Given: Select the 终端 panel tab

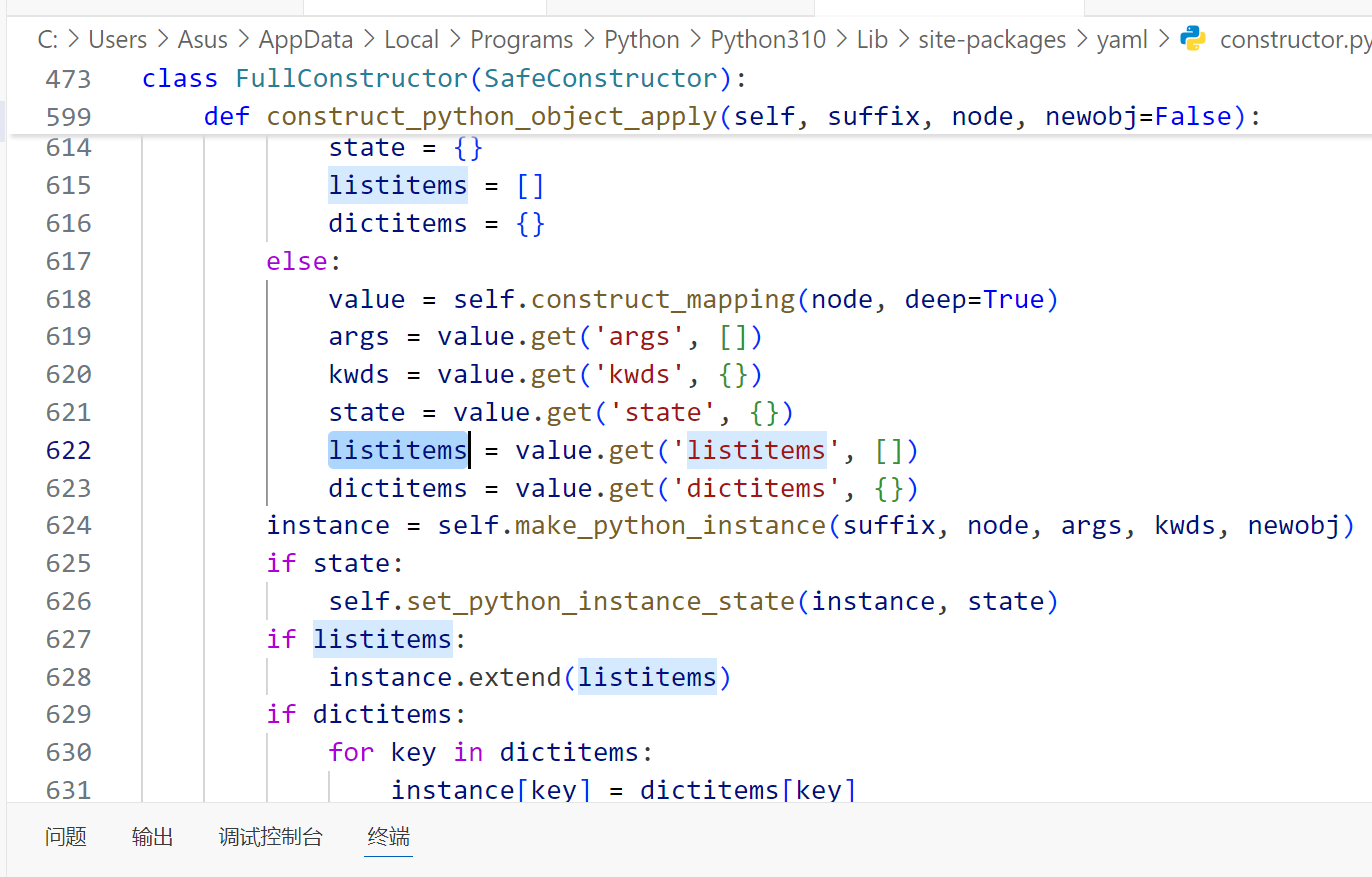Looking at the screenshot, I should 388,837.
